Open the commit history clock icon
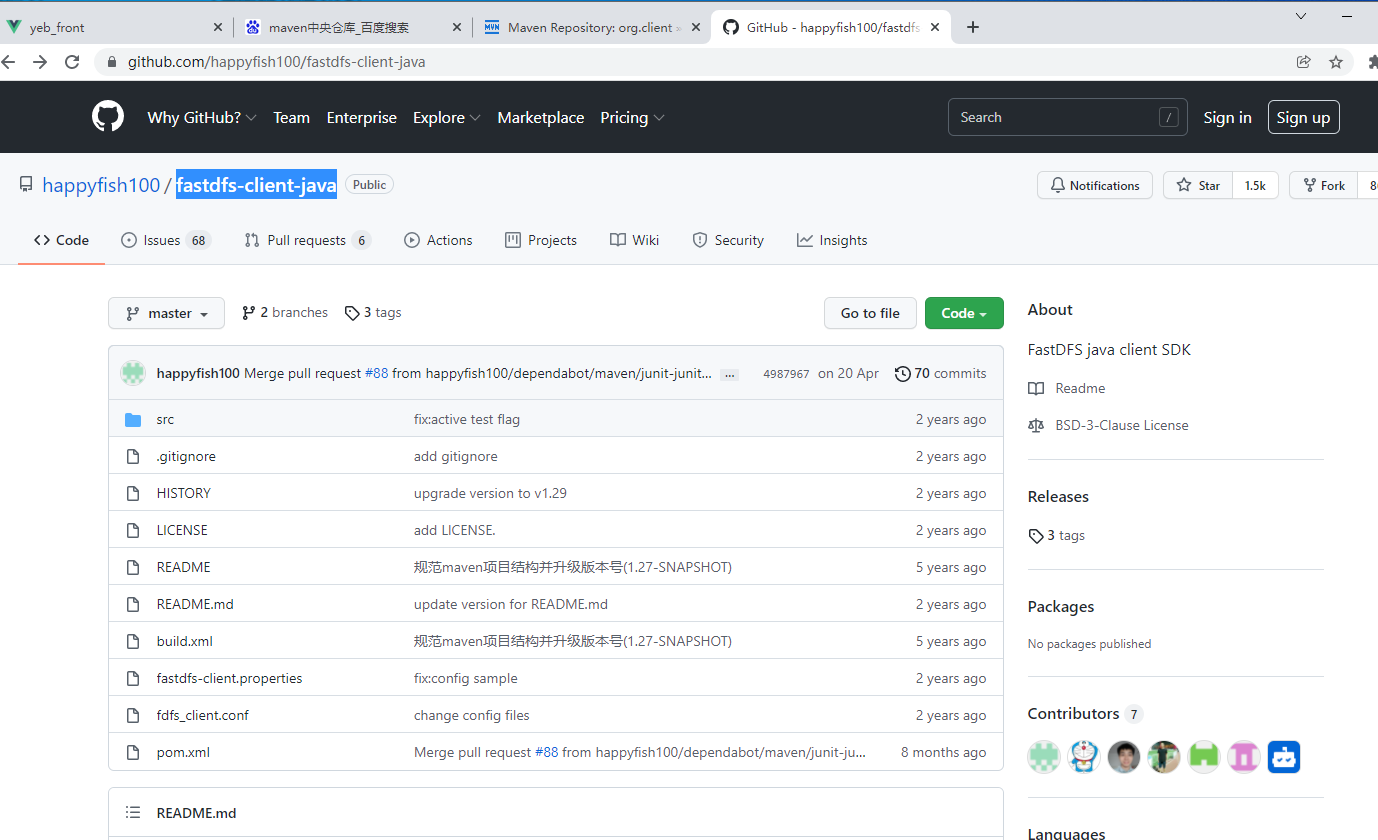 tap(903, 374)
